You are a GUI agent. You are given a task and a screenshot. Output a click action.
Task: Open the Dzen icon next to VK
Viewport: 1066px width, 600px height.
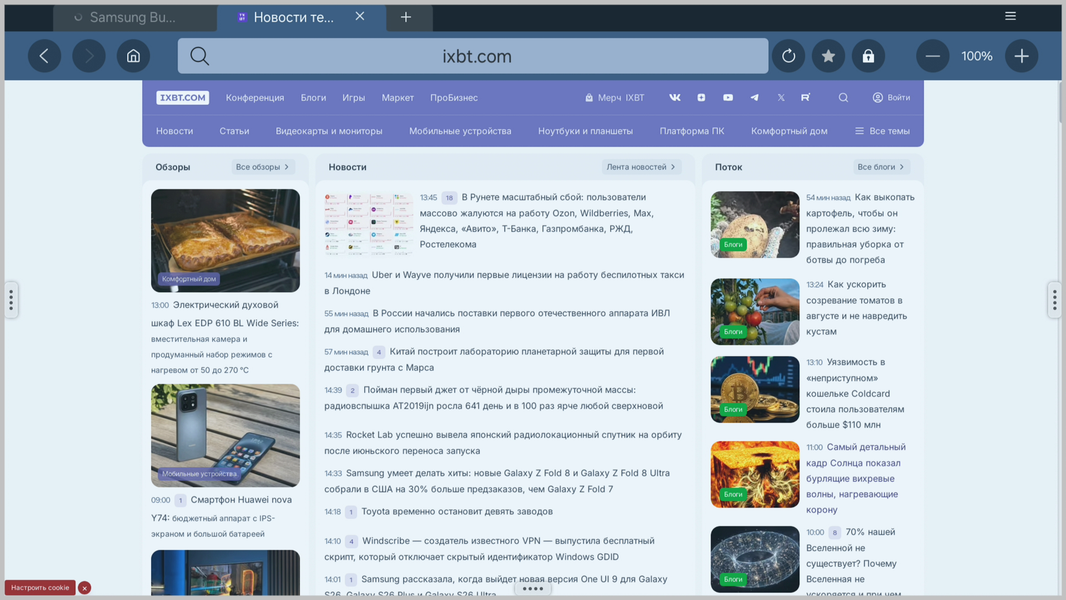click(701, 97)
